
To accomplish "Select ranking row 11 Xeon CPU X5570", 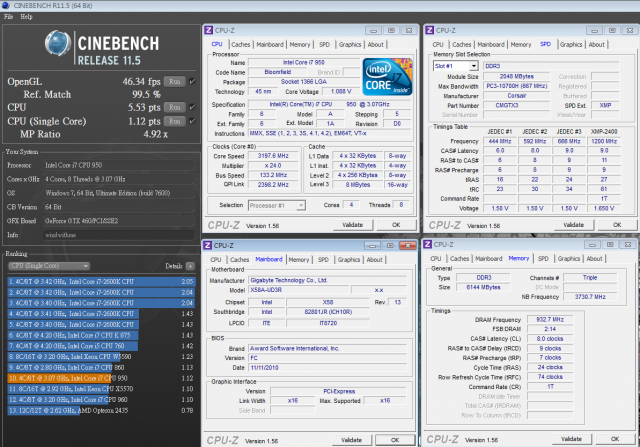I will tap(101, 389).
